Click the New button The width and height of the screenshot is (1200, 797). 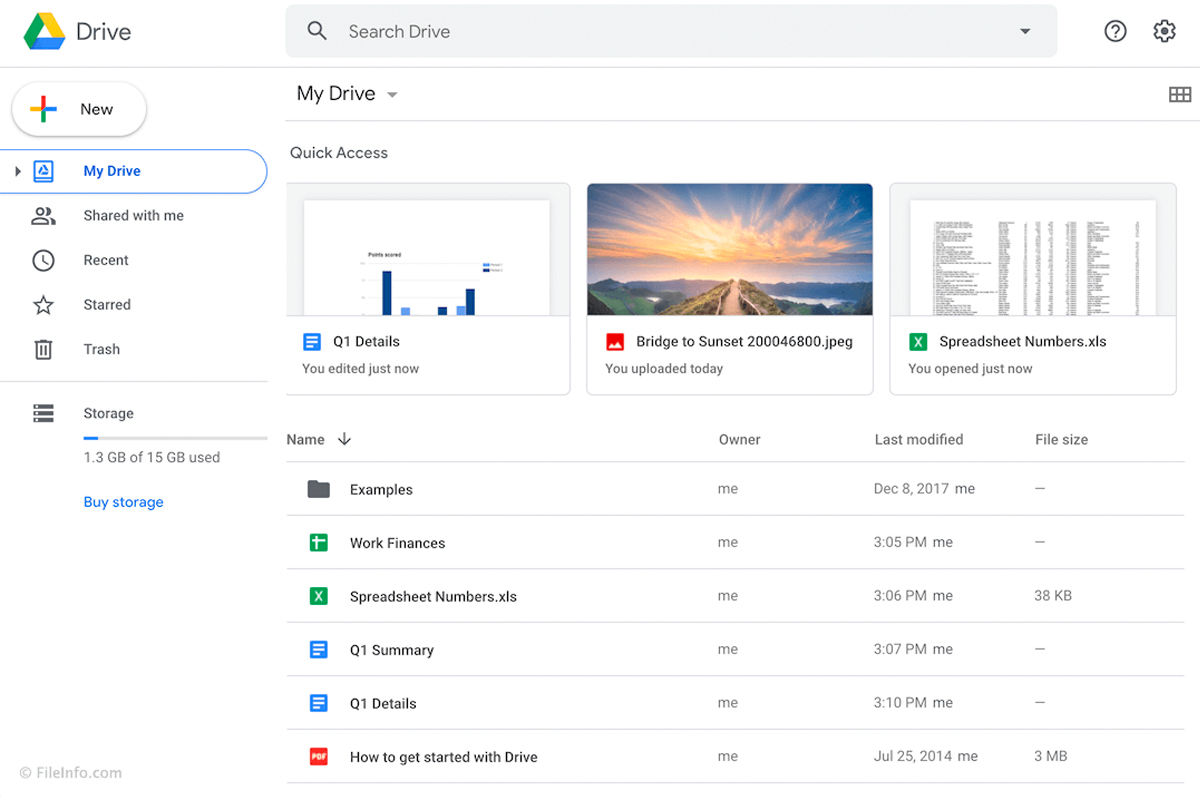pos(79,109)
